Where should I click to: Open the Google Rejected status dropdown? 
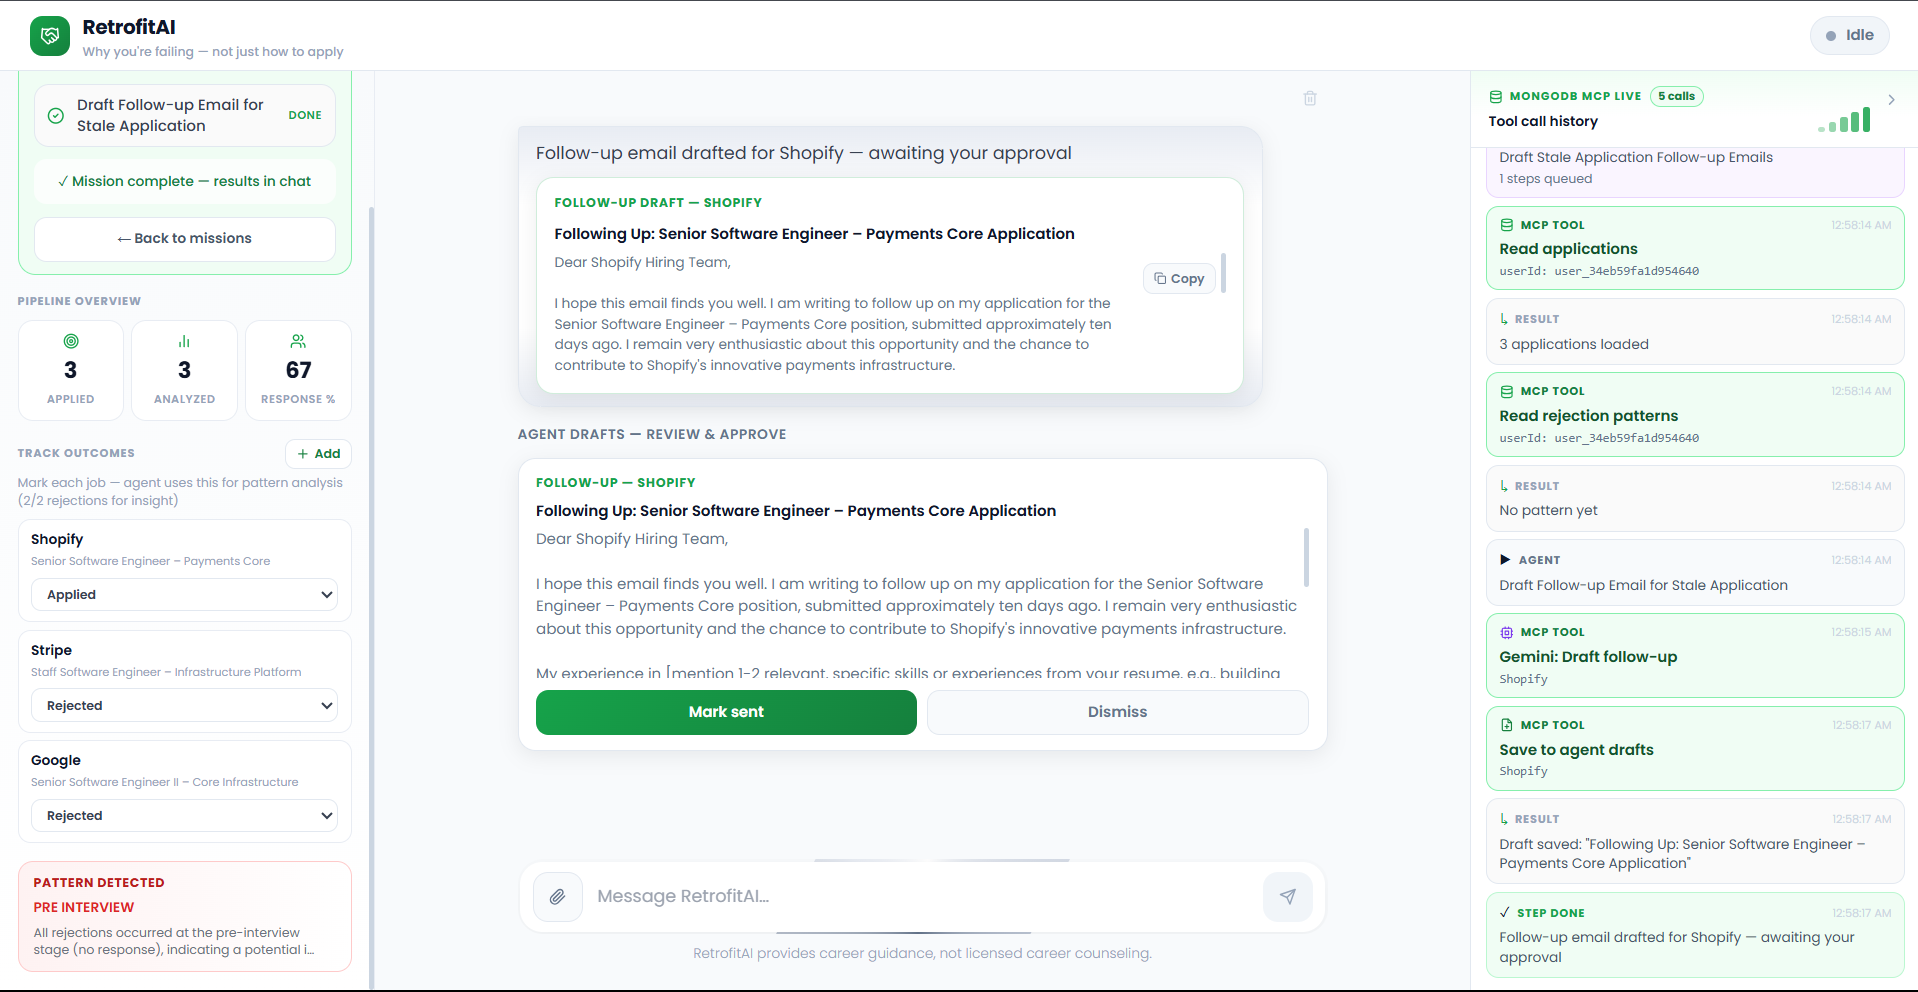(185, 815)
